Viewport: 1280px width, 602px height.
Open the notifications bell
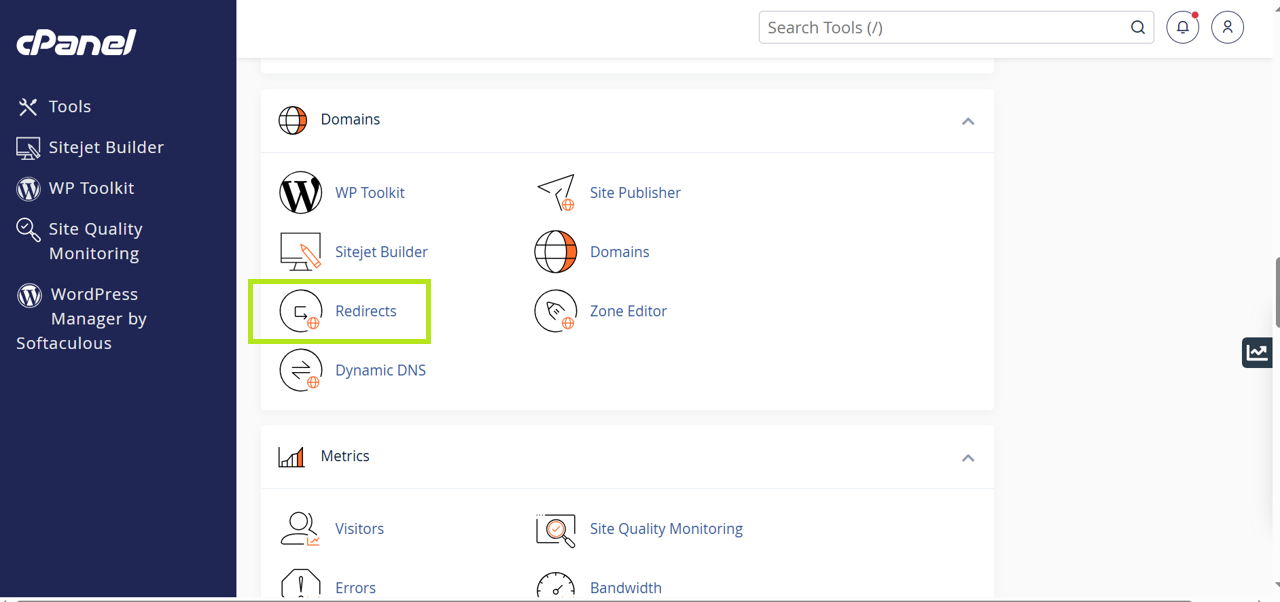click(1182, 28)
